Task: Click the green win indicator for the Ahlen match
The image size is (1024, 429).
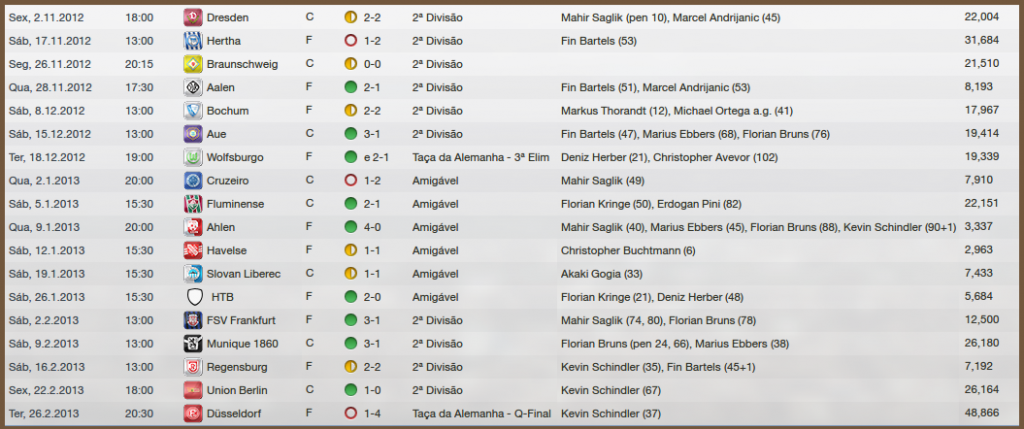Action: tap(350, 227)
